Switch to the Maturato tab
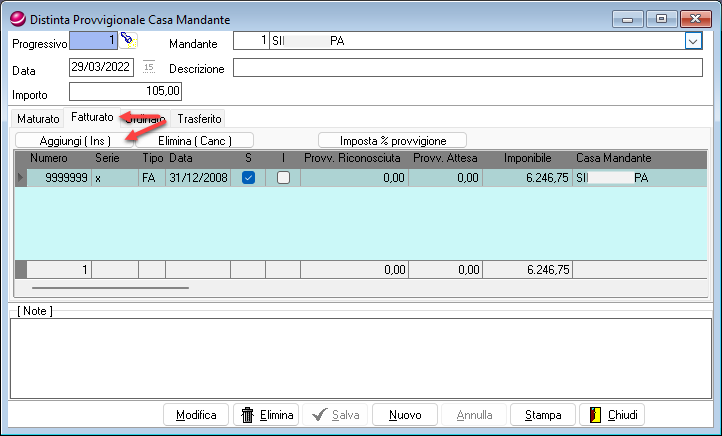Screen dimensions: 722x436 coord(38,118)
